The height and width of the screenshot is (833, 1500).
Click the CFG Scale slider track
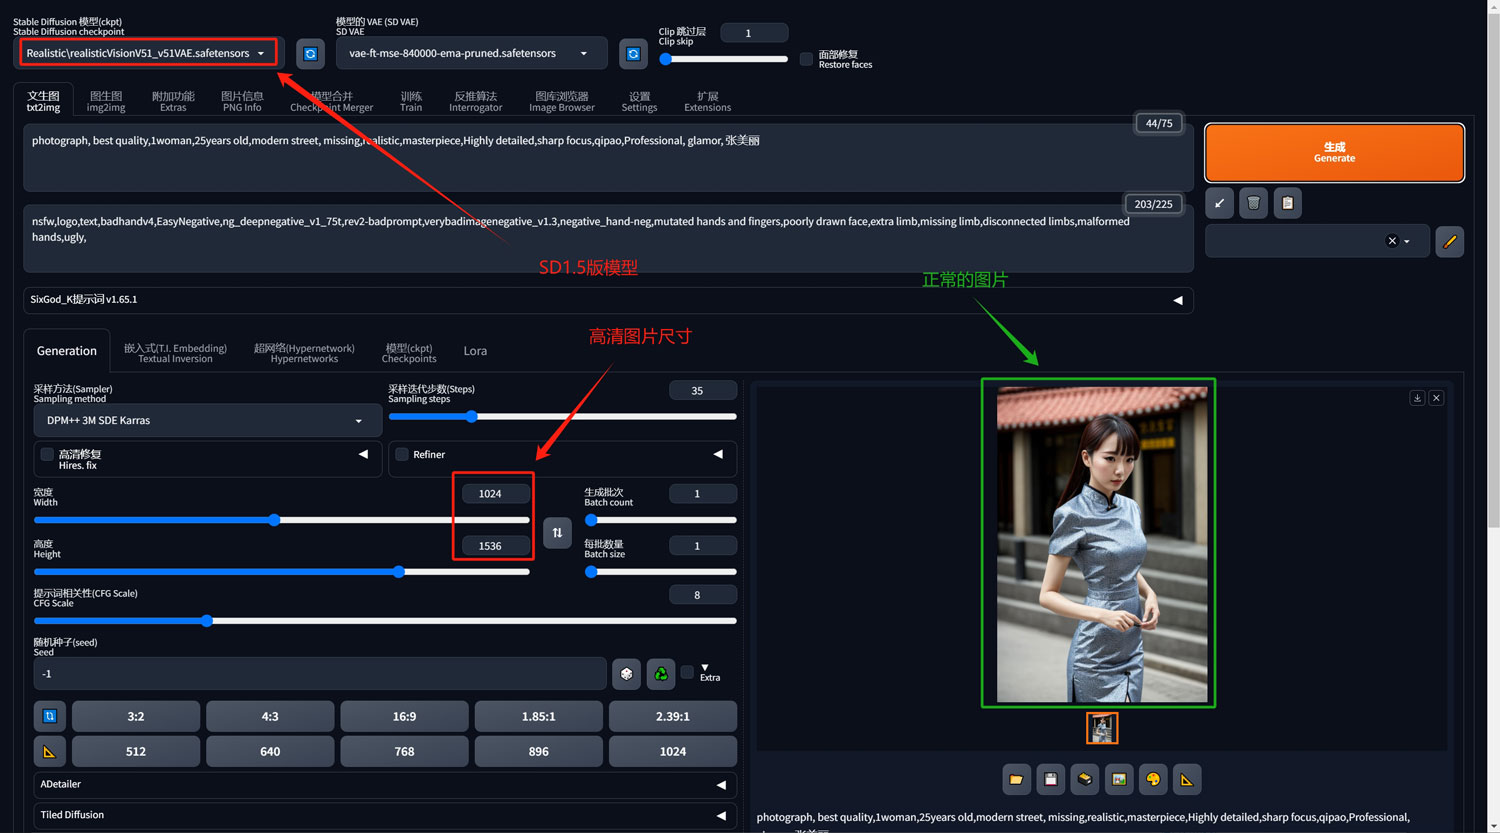click(385, 621)
